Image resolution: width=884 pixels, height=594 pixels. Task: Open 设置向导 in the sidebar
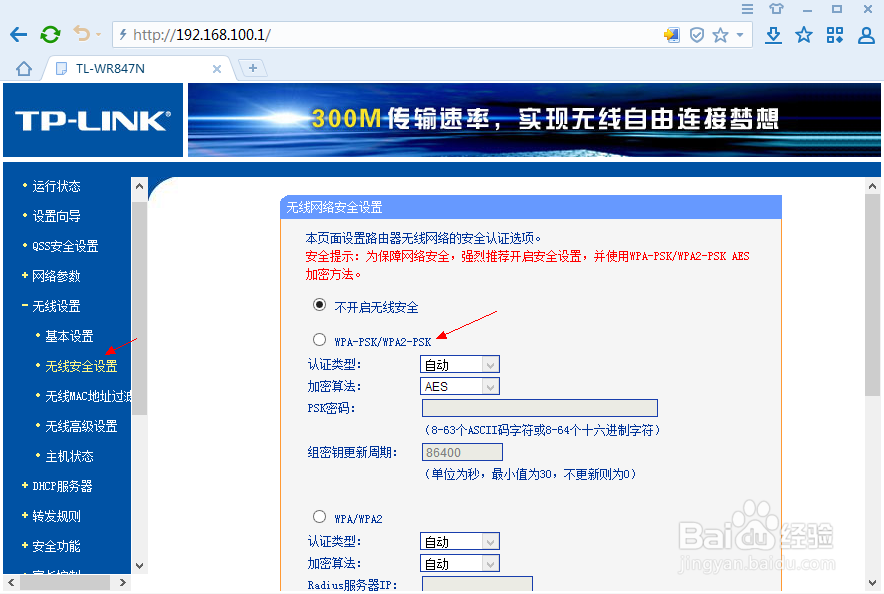coord(56,216)
